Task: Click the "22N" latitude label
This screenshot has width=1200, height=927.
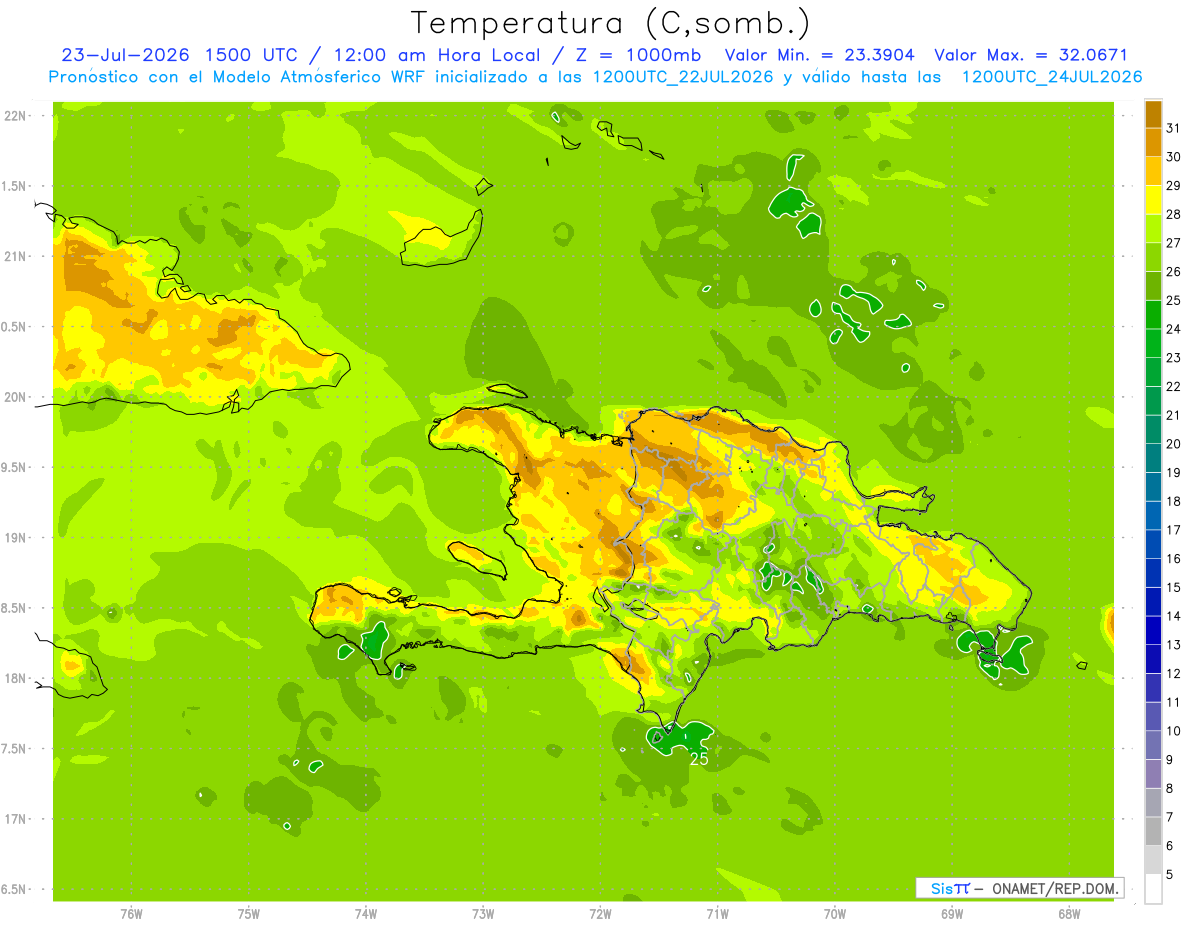Action: (15, 116)
